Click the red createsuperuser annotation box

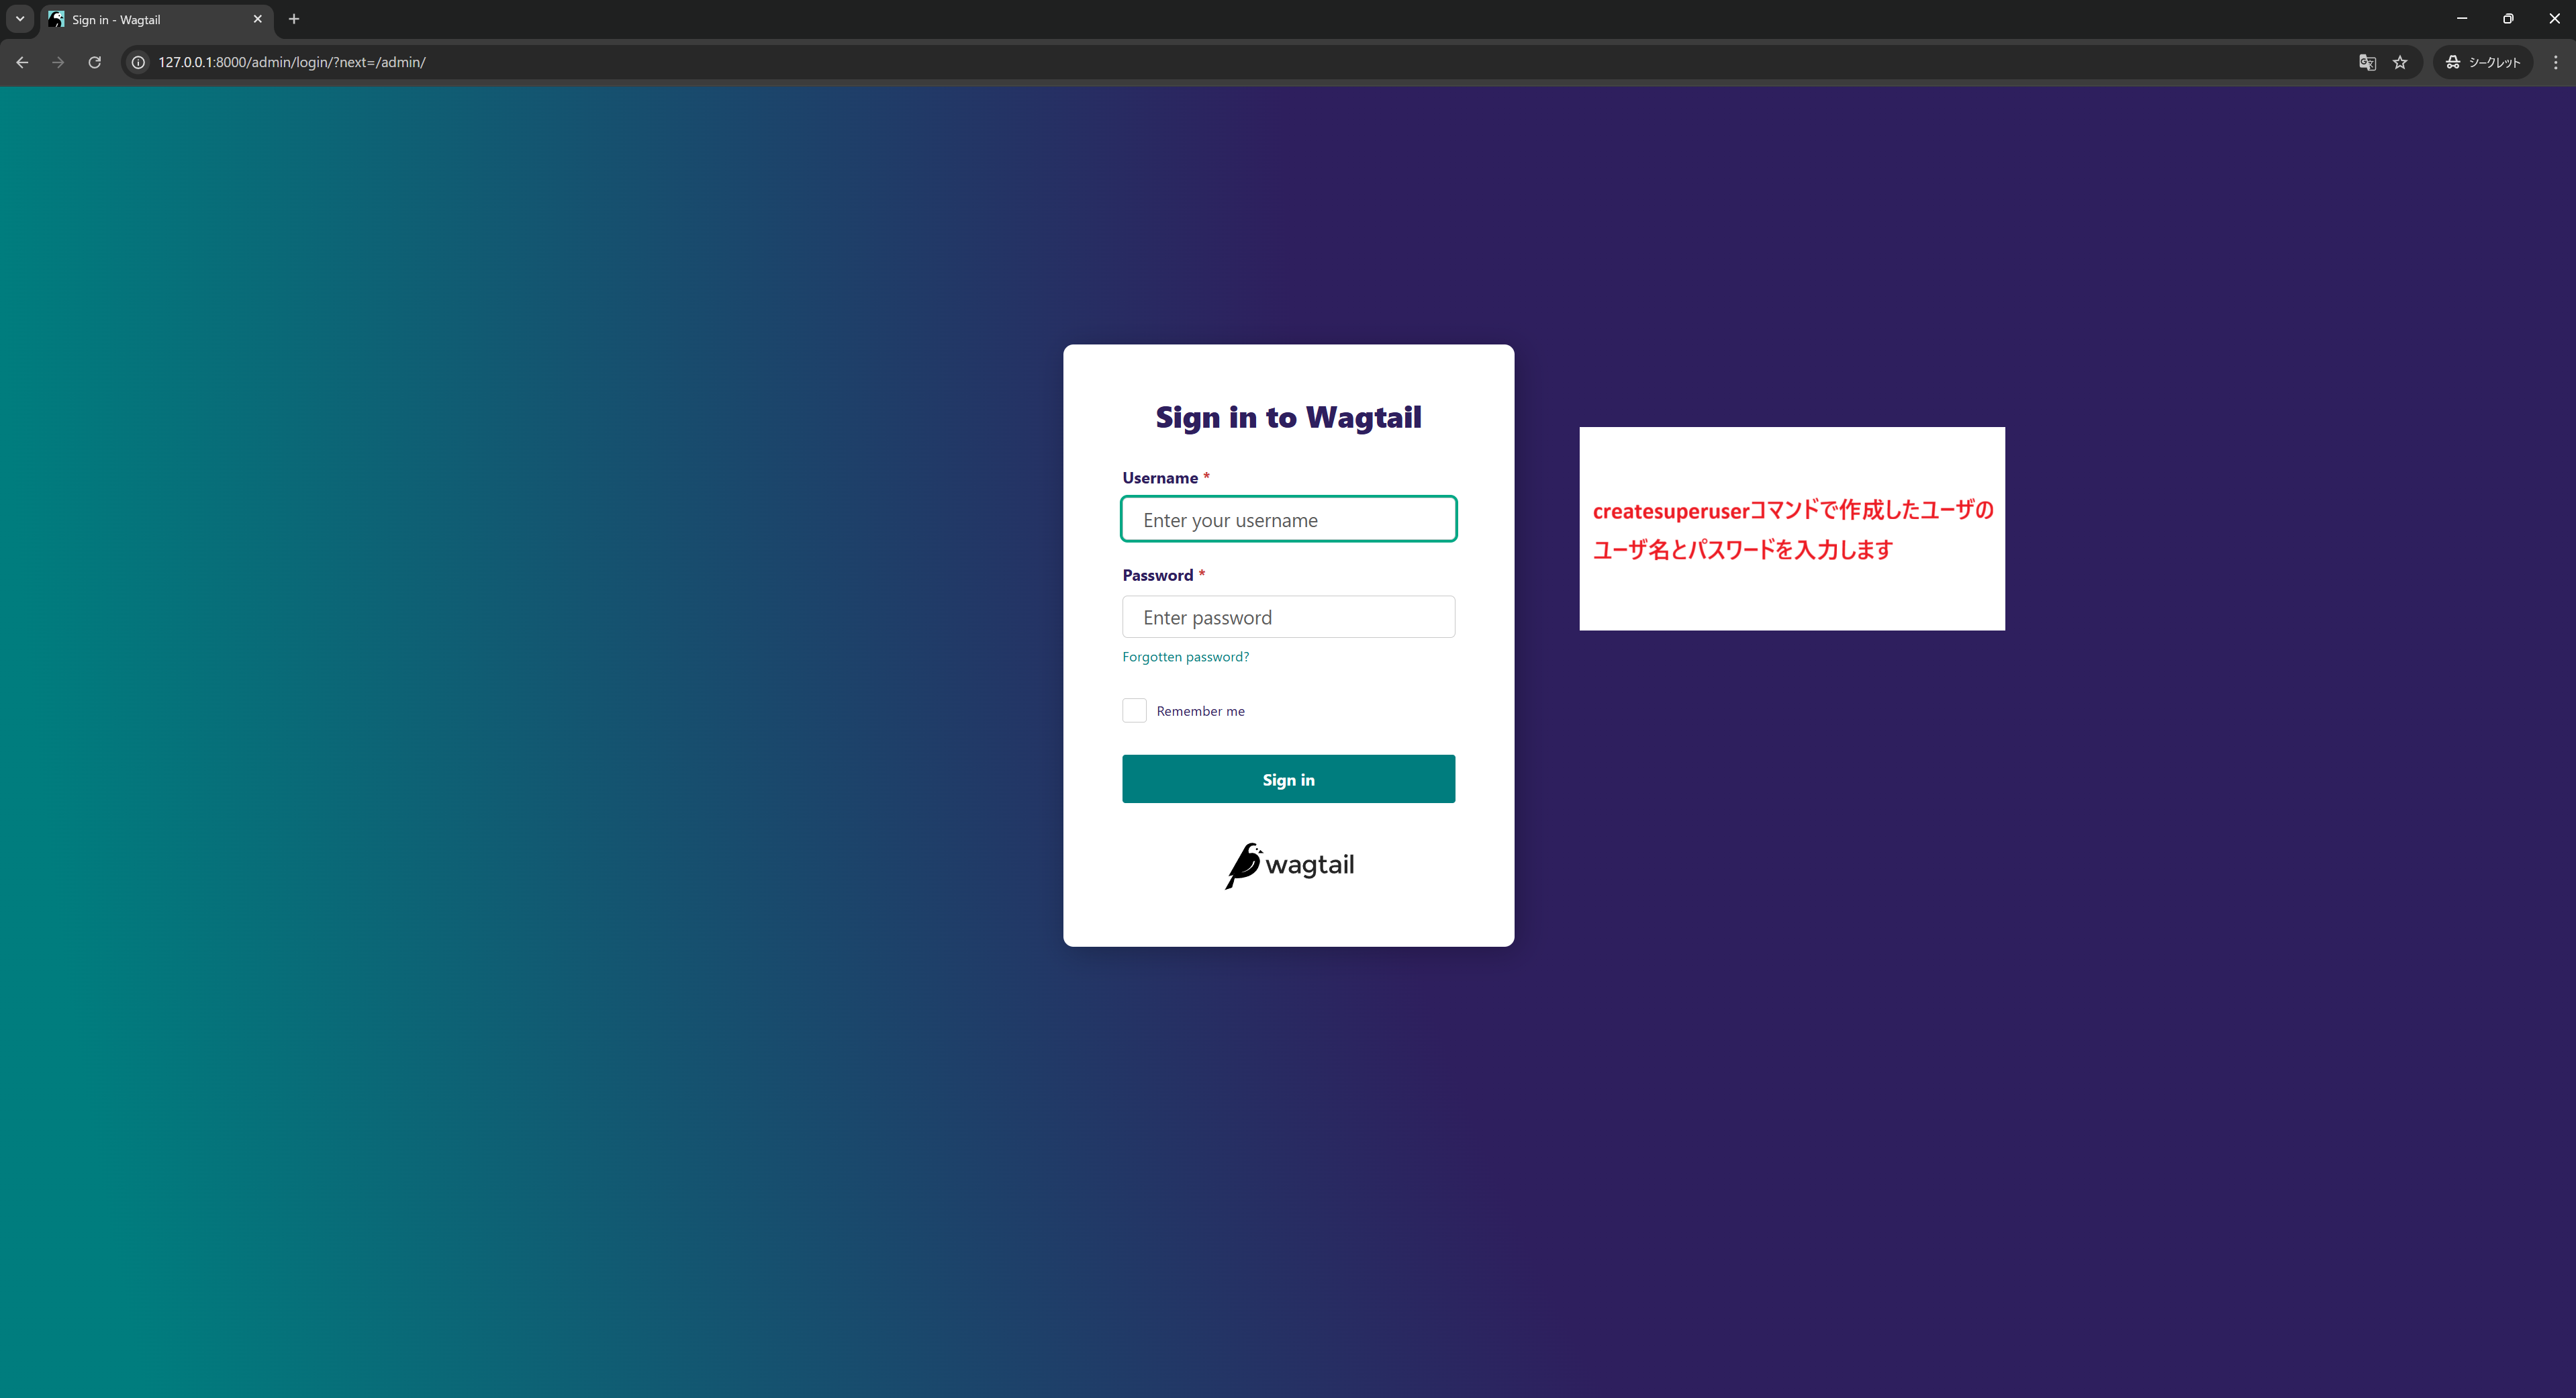[x=1791, y=528]
